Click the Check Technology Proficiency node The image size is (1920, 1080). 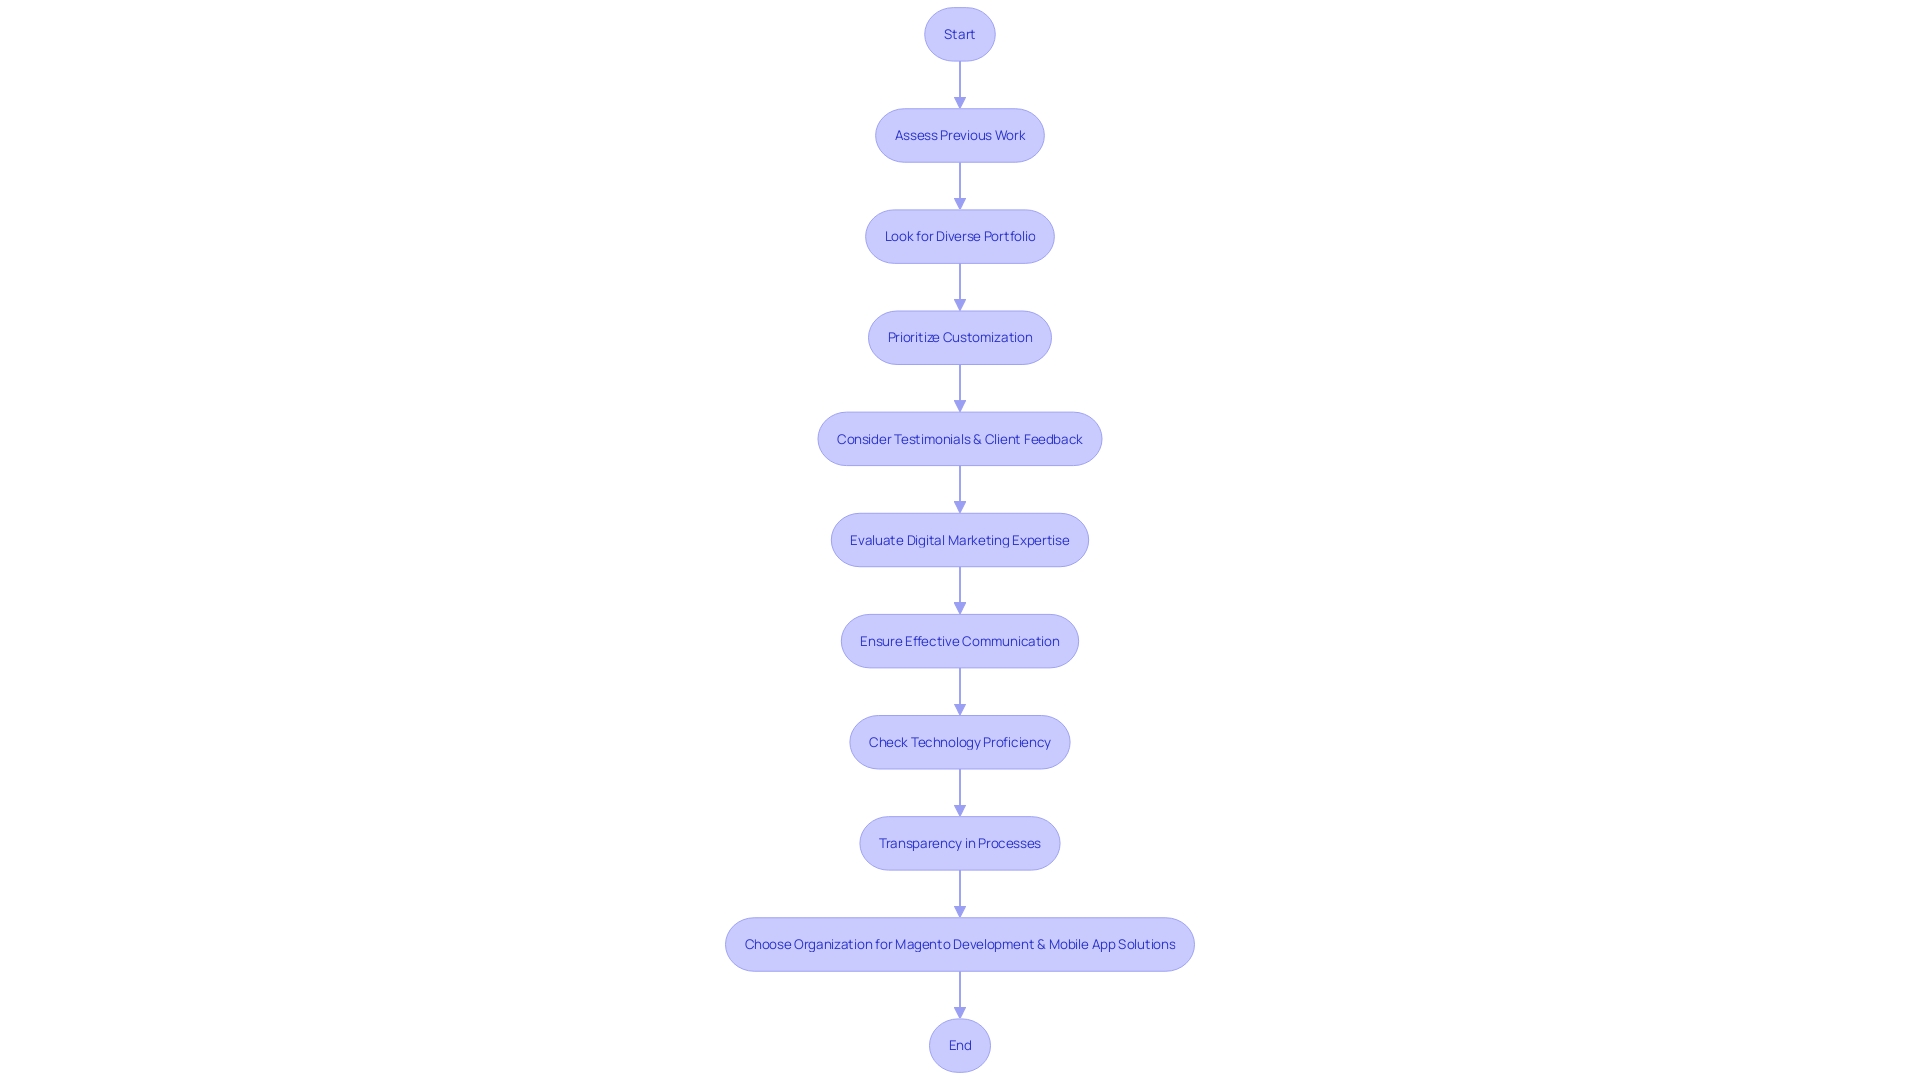coord(960,741)
